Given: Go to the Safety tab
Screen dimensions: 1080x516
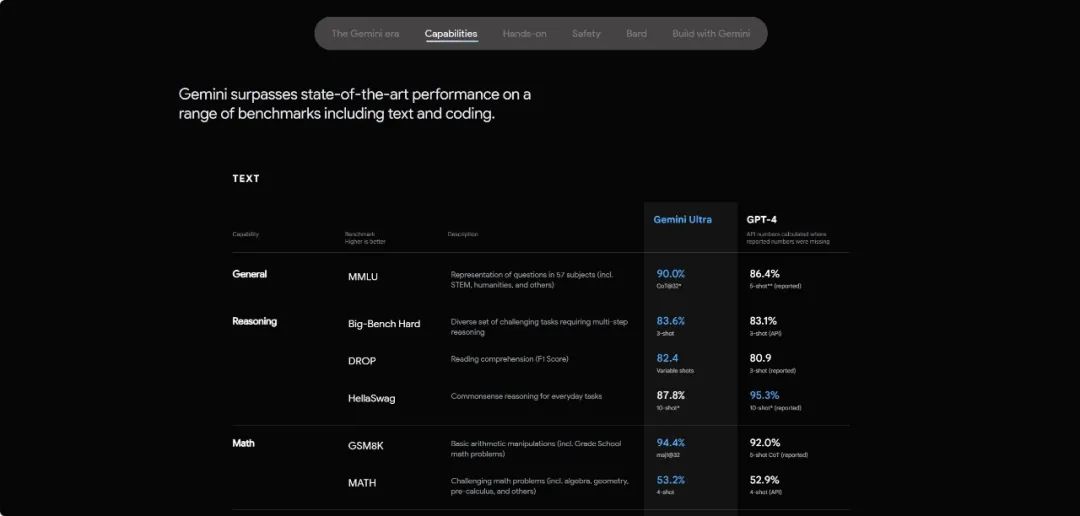Looking at the screenshot, I should (586, 33).
